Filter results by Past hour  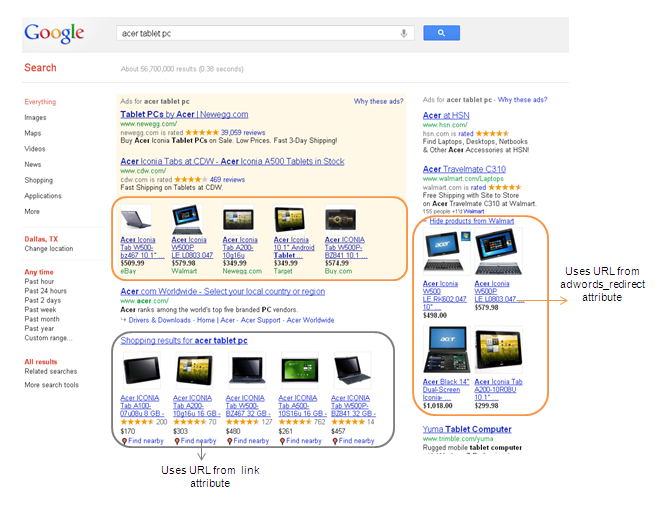click(39, 281)
